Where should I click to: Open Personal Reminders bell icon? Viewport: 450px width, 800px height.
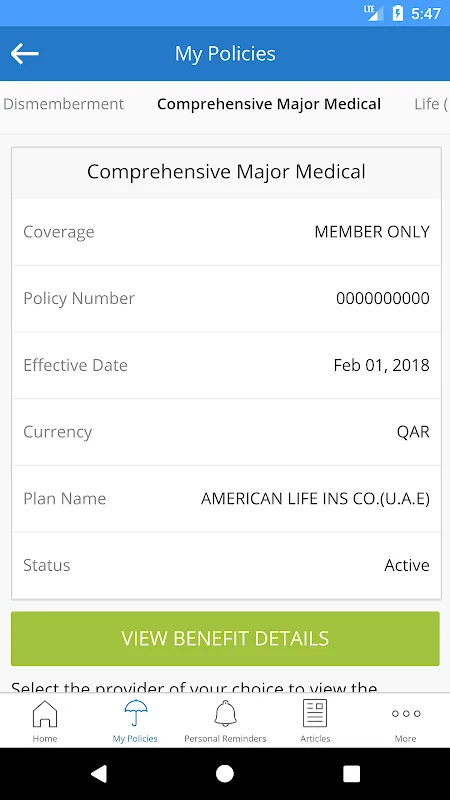(x=225, y=713)
